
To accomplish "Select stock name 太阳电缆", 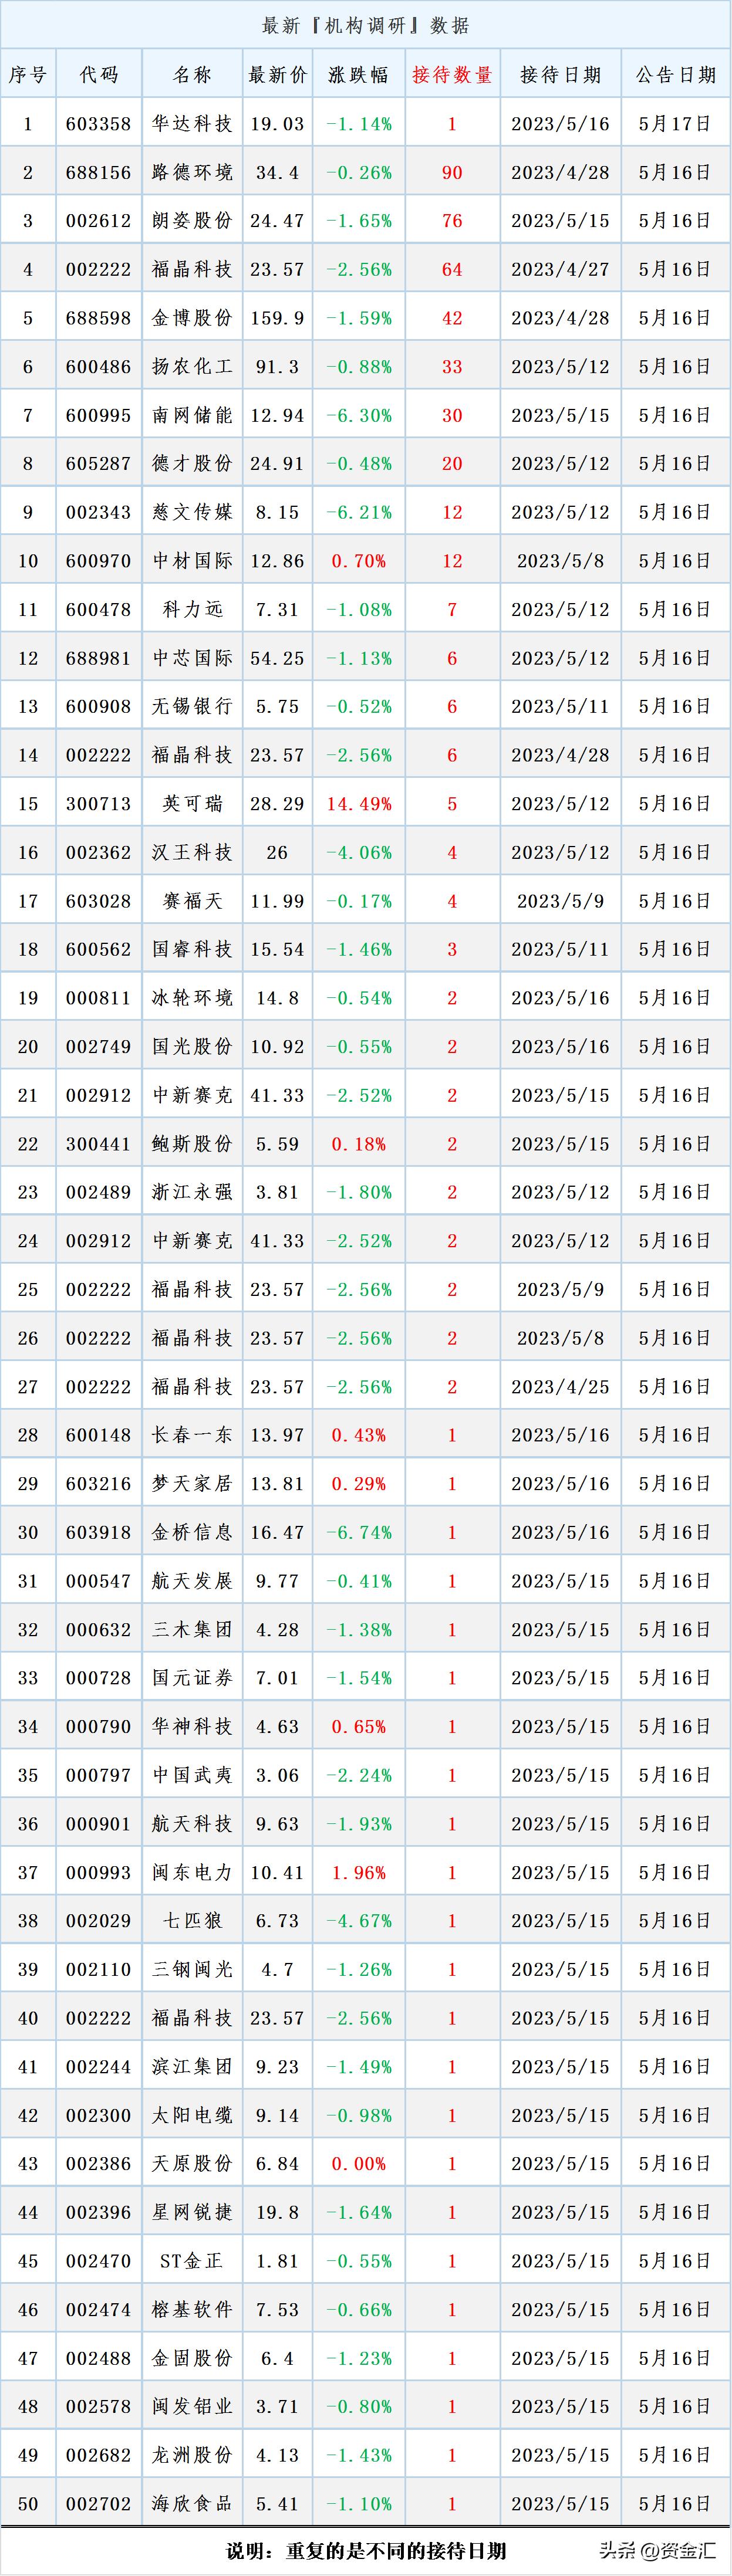I will tap(192, 2116).
